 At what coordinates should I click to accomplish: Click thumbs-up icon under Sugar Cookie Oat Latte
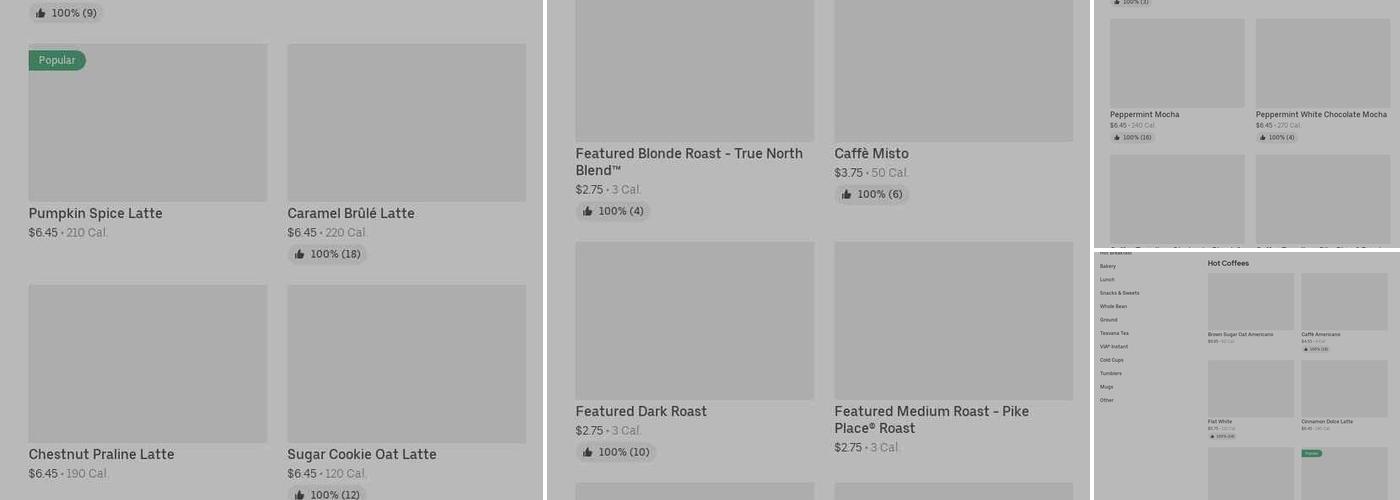(x=299, y=495)
